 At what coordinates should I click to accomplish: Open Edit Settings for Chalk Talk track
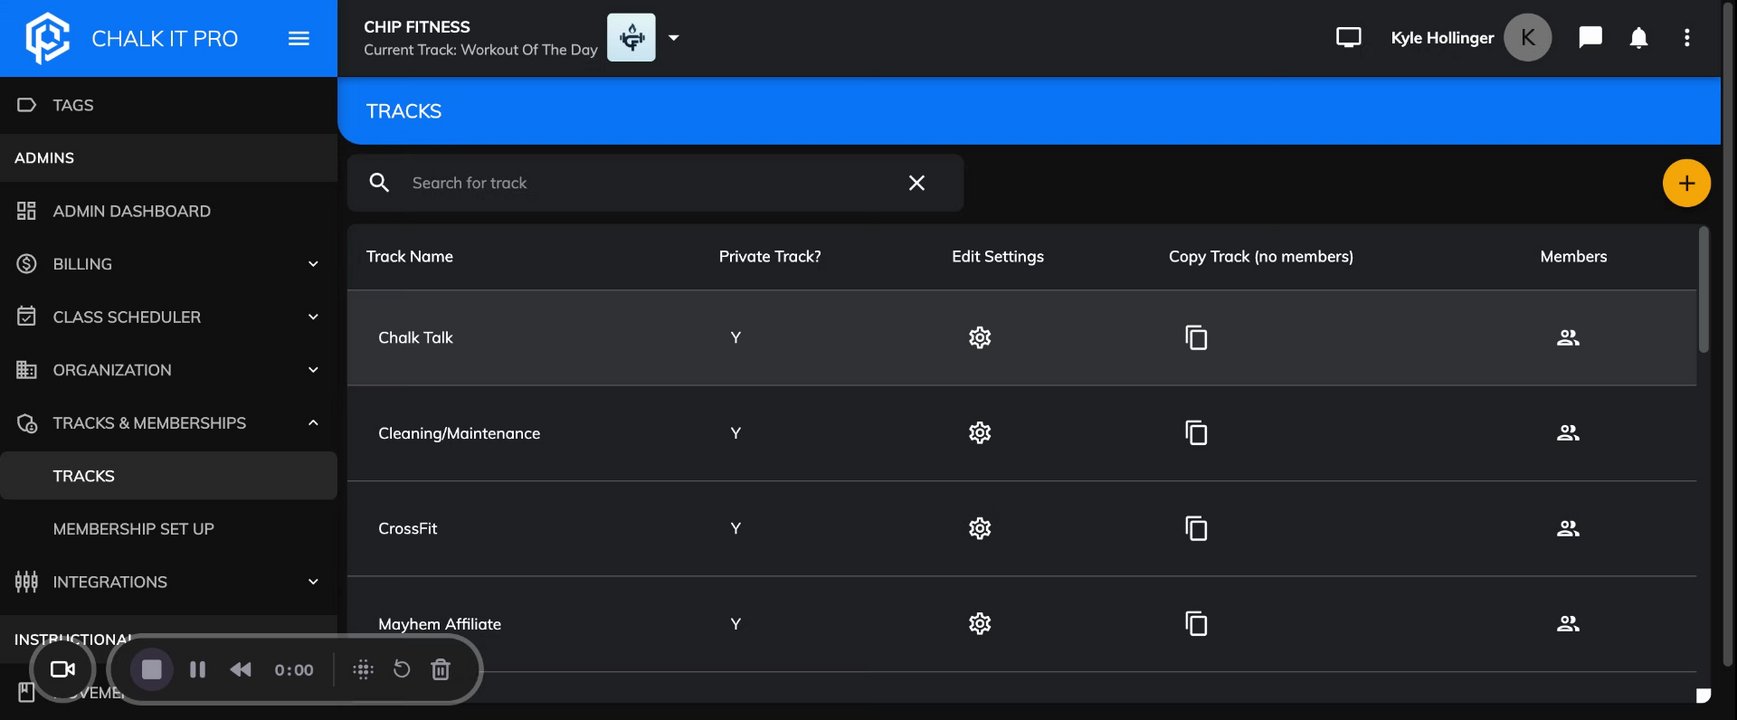979,338
